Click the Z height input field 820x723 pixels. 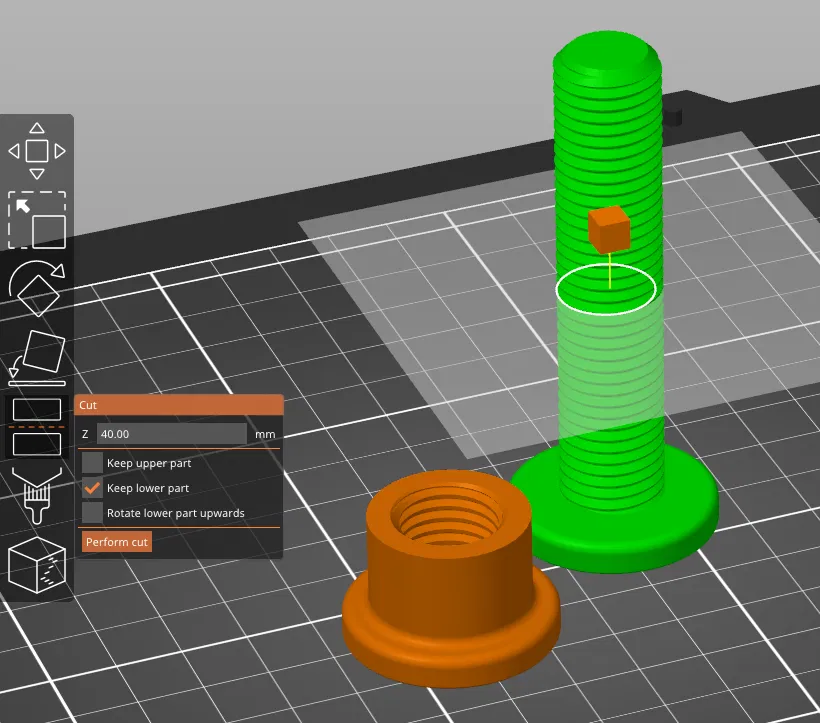pos(172,434)
